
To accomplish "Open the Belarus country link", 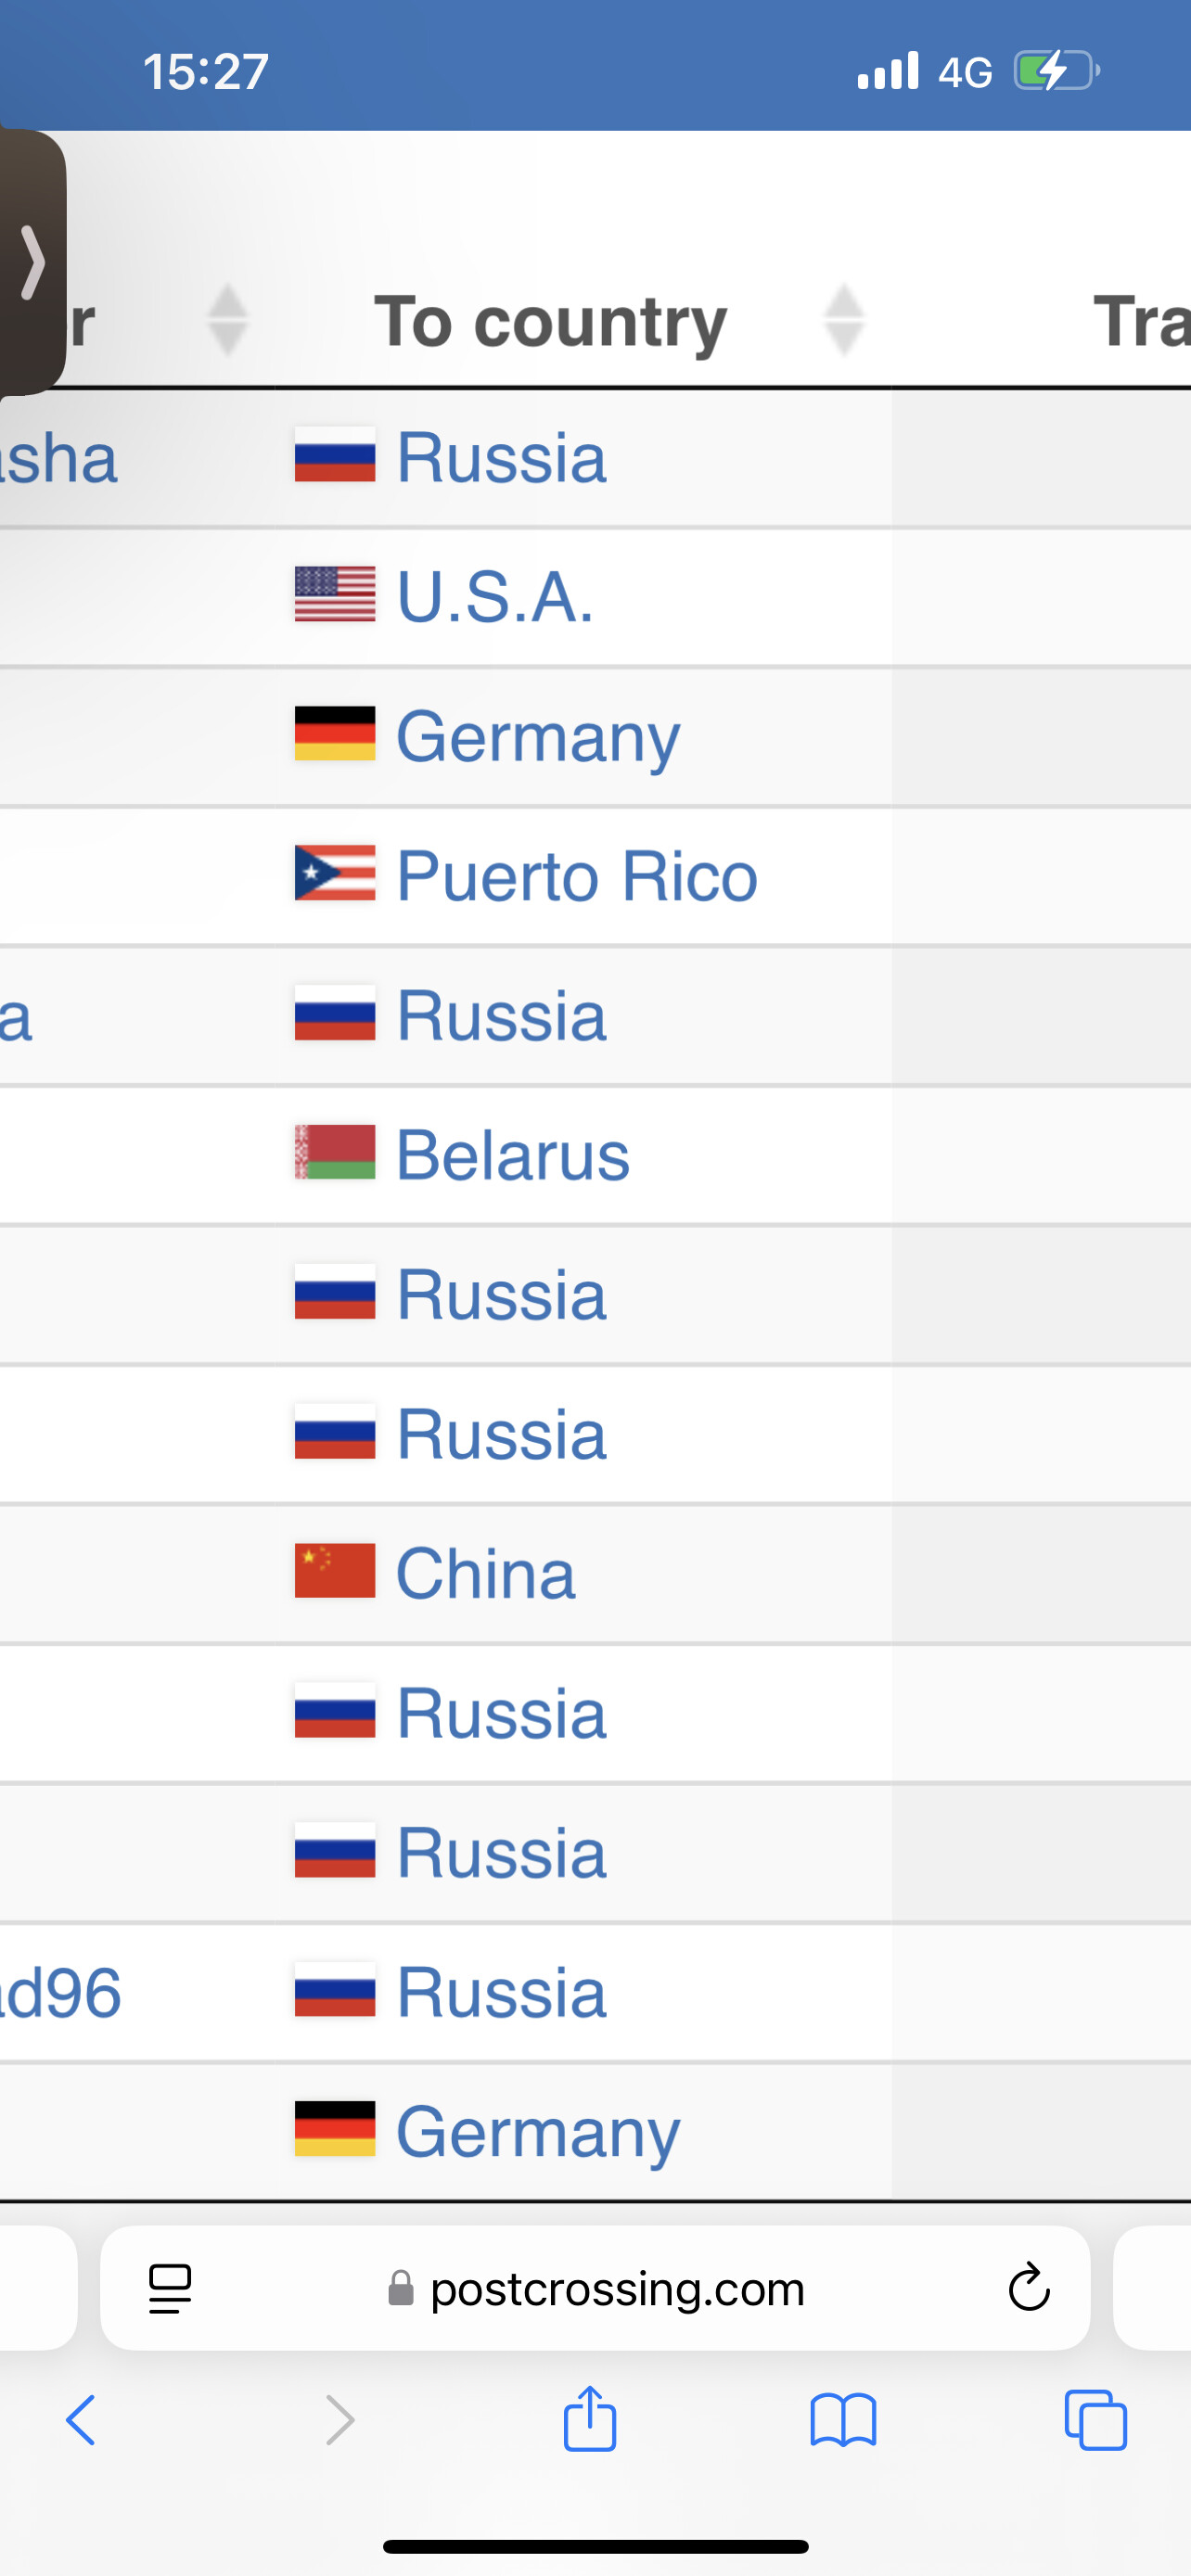I will (513, 1155).
